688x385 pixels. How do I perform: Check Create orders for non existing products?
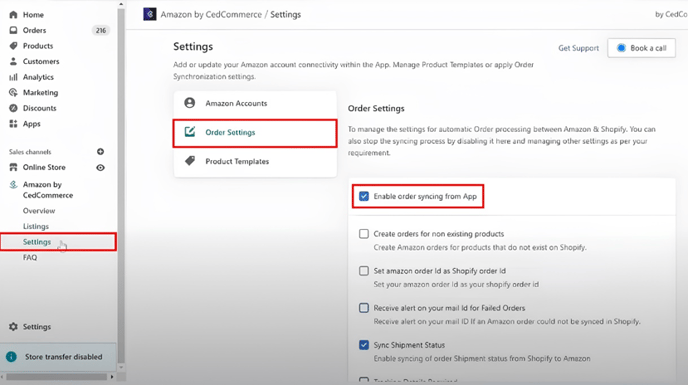[x=364, y=234]
